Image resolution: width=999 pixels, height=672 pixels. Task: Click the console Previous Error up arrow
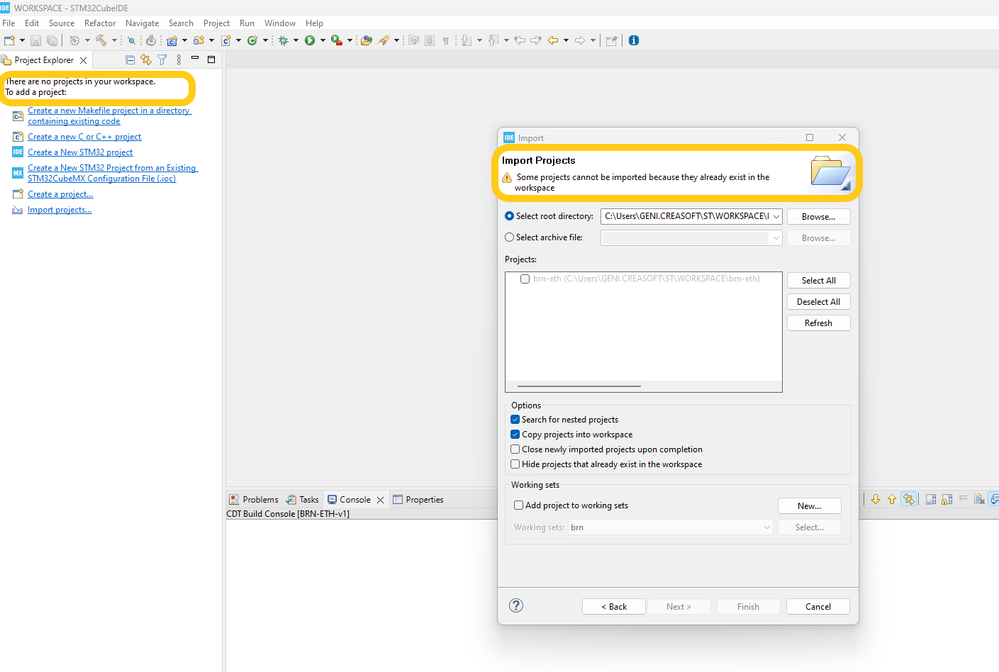tap(892, 499)
